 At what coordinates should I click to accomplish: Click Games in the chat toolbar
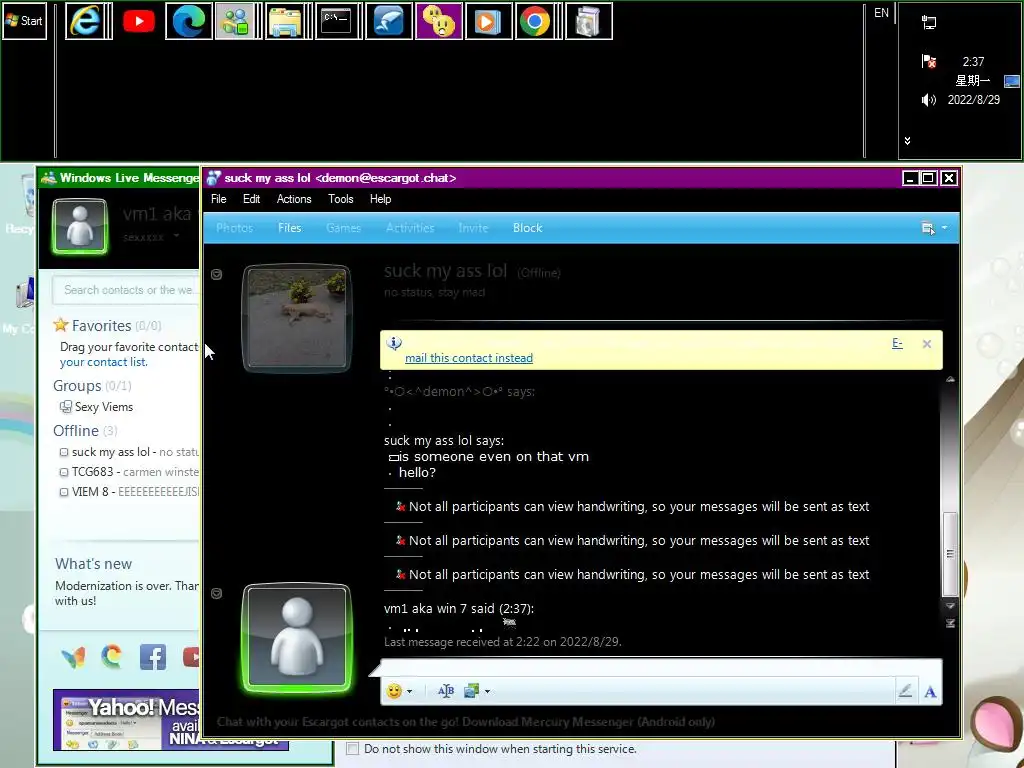pyautogui.click(x=344, y=228)
